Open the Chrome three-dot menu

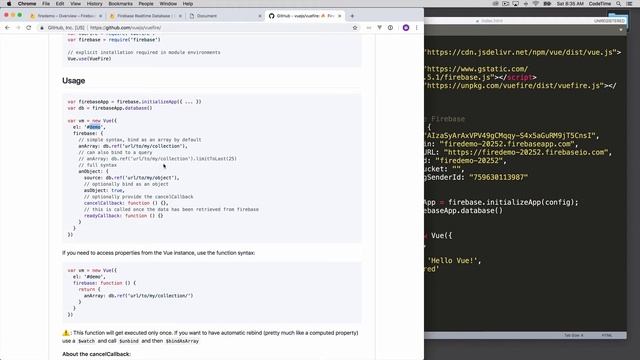417,28
